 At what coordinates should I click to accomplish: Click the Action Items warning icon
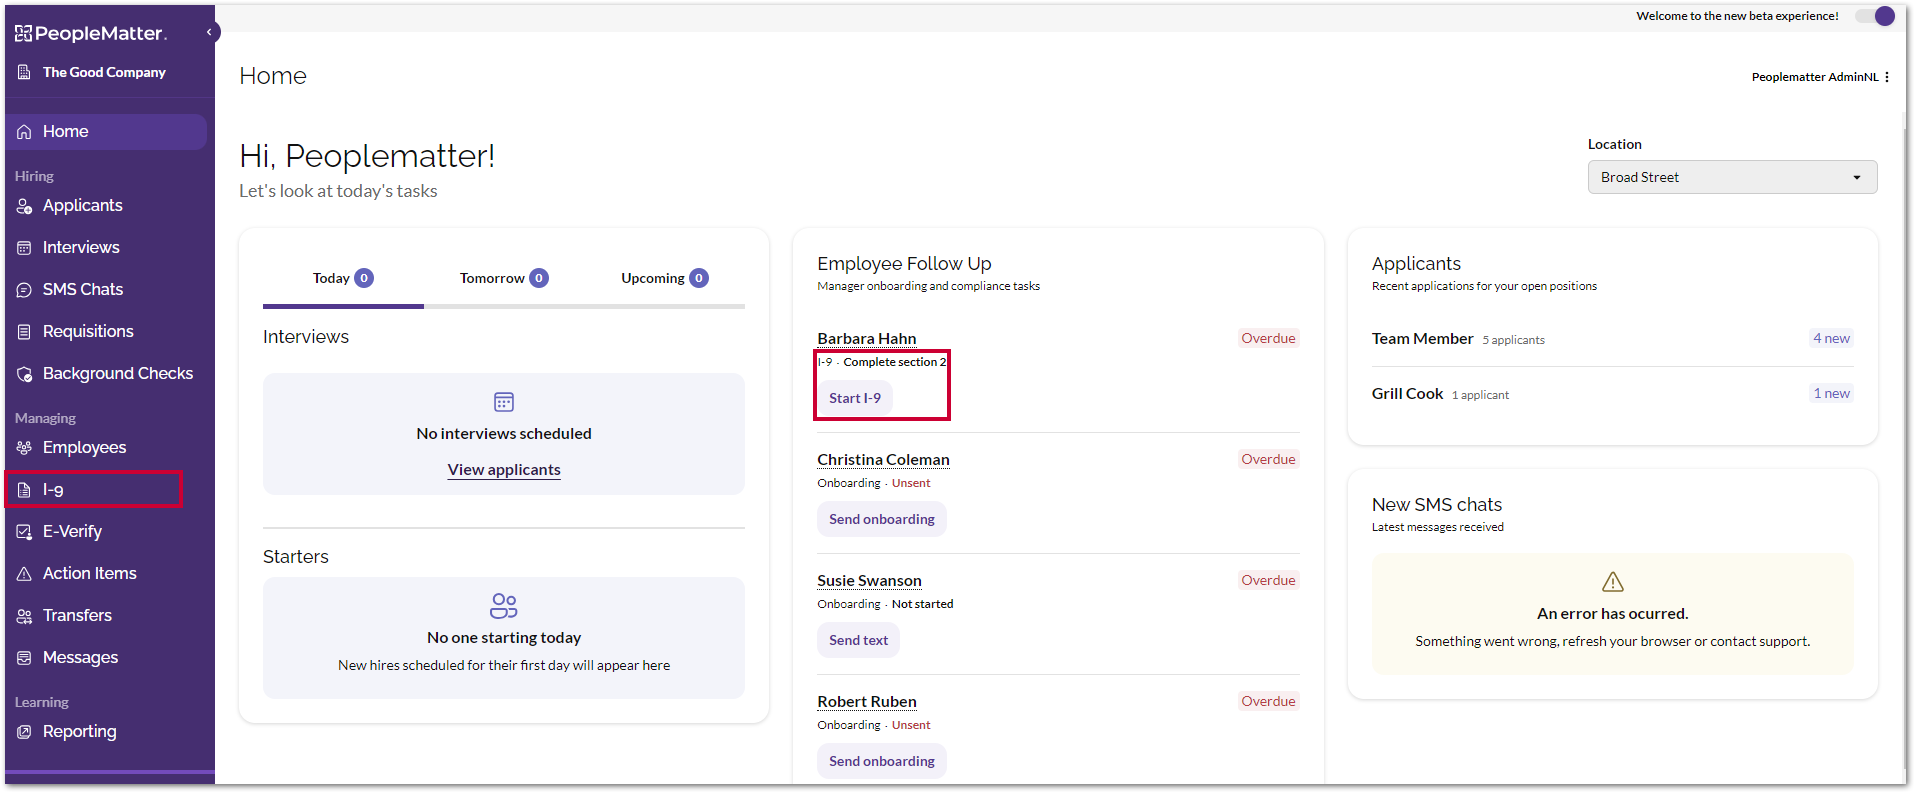click(24, 574)
